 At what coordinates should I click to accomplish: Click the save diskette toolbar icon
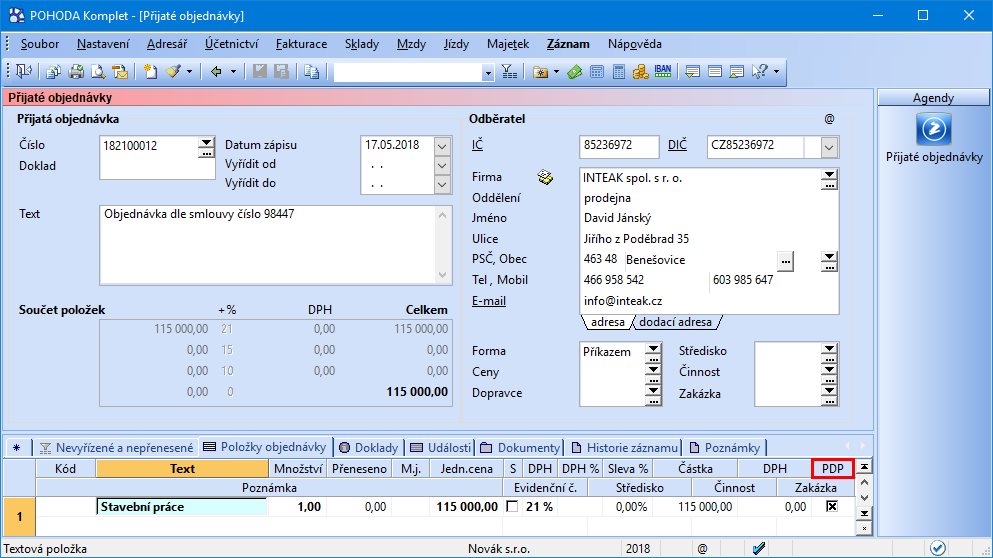pos(260,72)
